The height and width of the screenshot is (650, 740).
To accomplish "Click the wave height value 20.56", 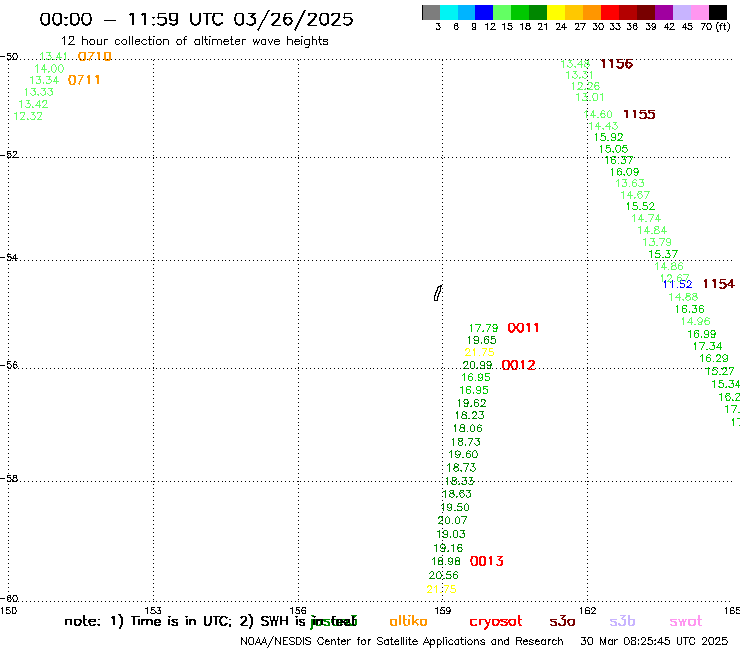I will tap(444, 575).
